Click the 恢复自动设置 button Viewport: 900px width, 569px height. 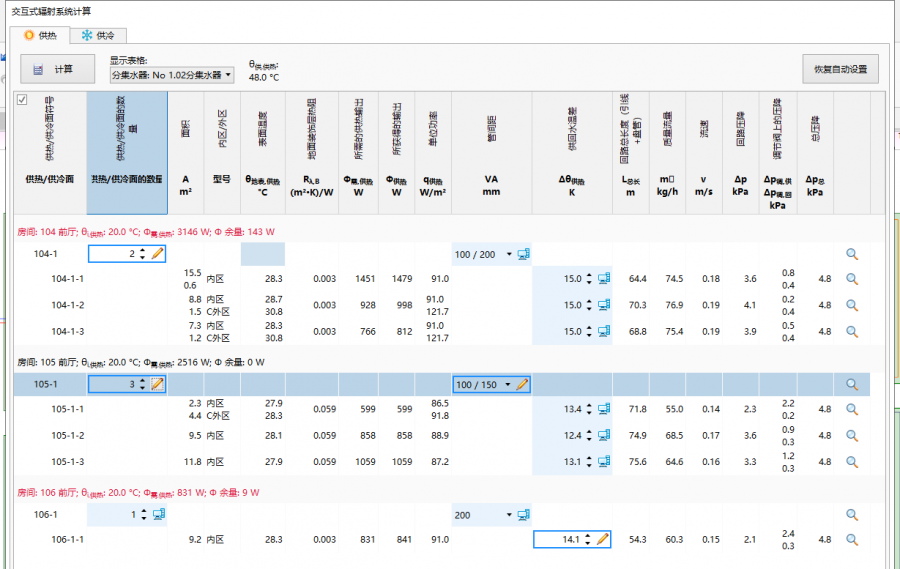(x=840, y=69)
